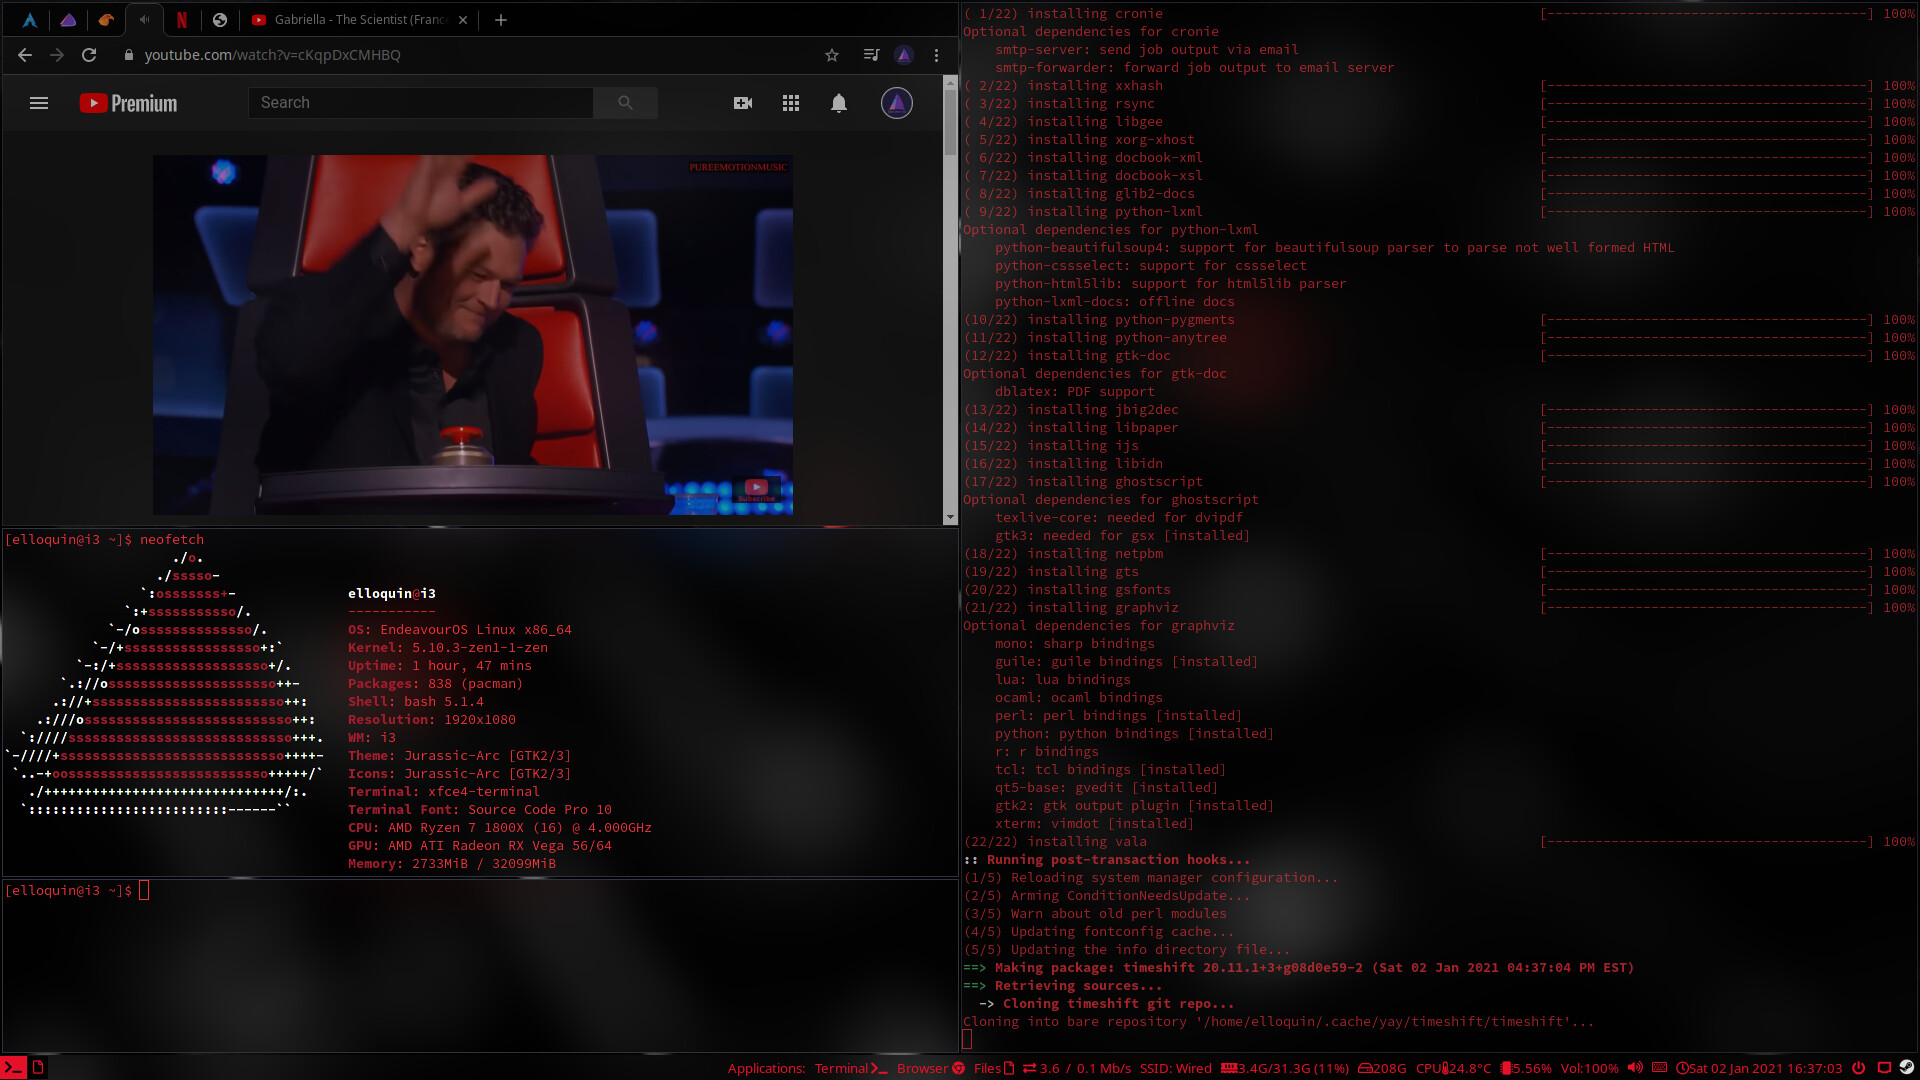Click the bottom-left terminal prompt cursor
Screen dimensions: 1920x1080
coord(144,891)
